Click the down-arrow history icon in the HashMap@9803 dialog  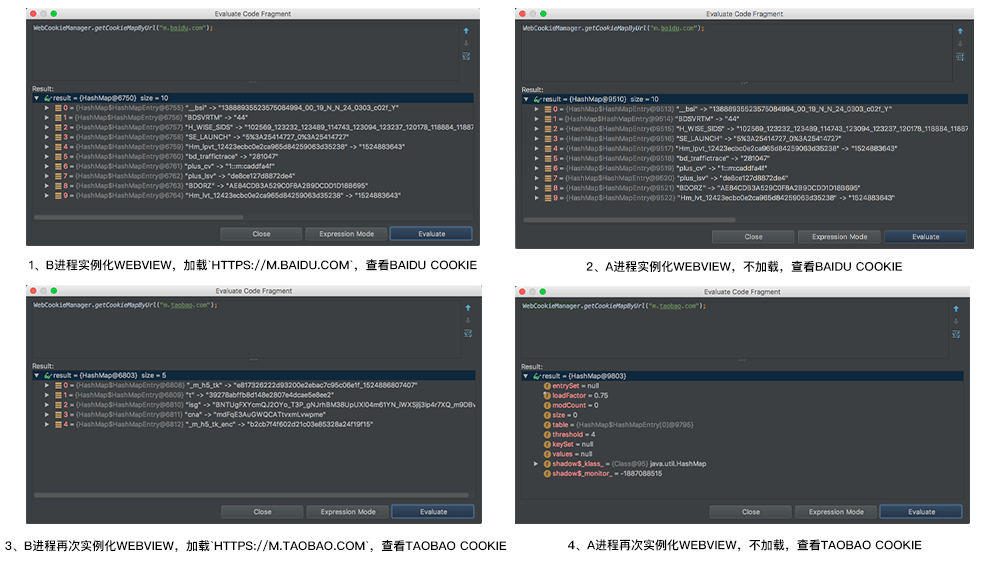point(956,321)
